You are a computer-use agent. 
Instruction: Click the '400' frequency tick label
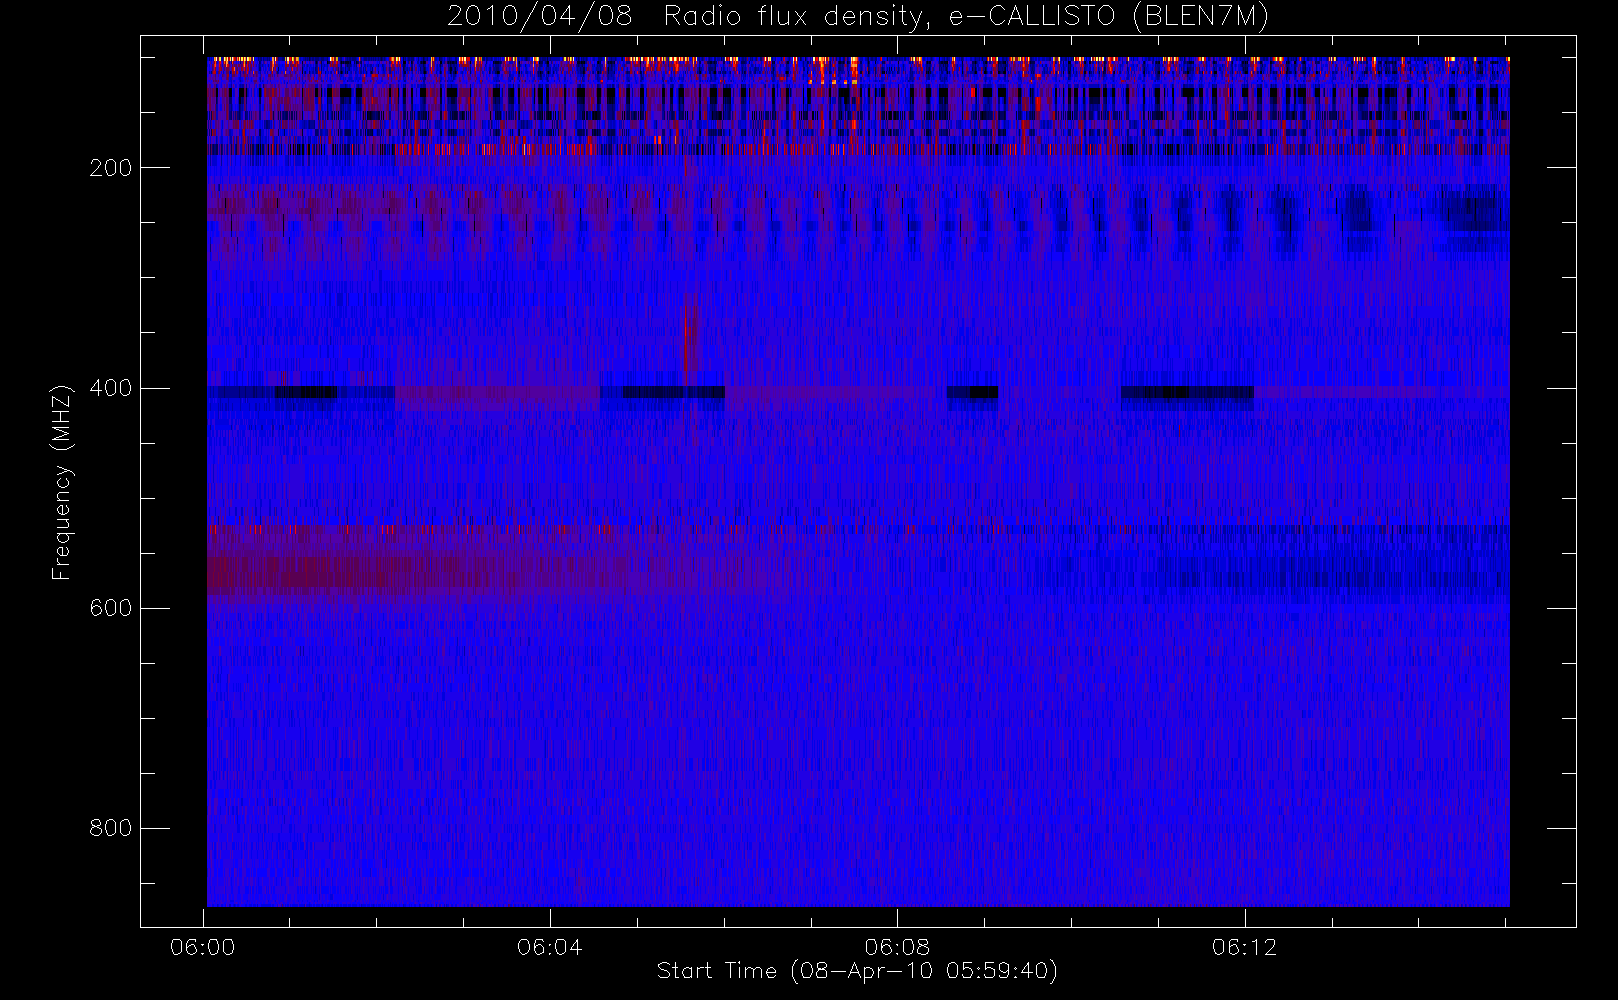(x=111, y=388)
